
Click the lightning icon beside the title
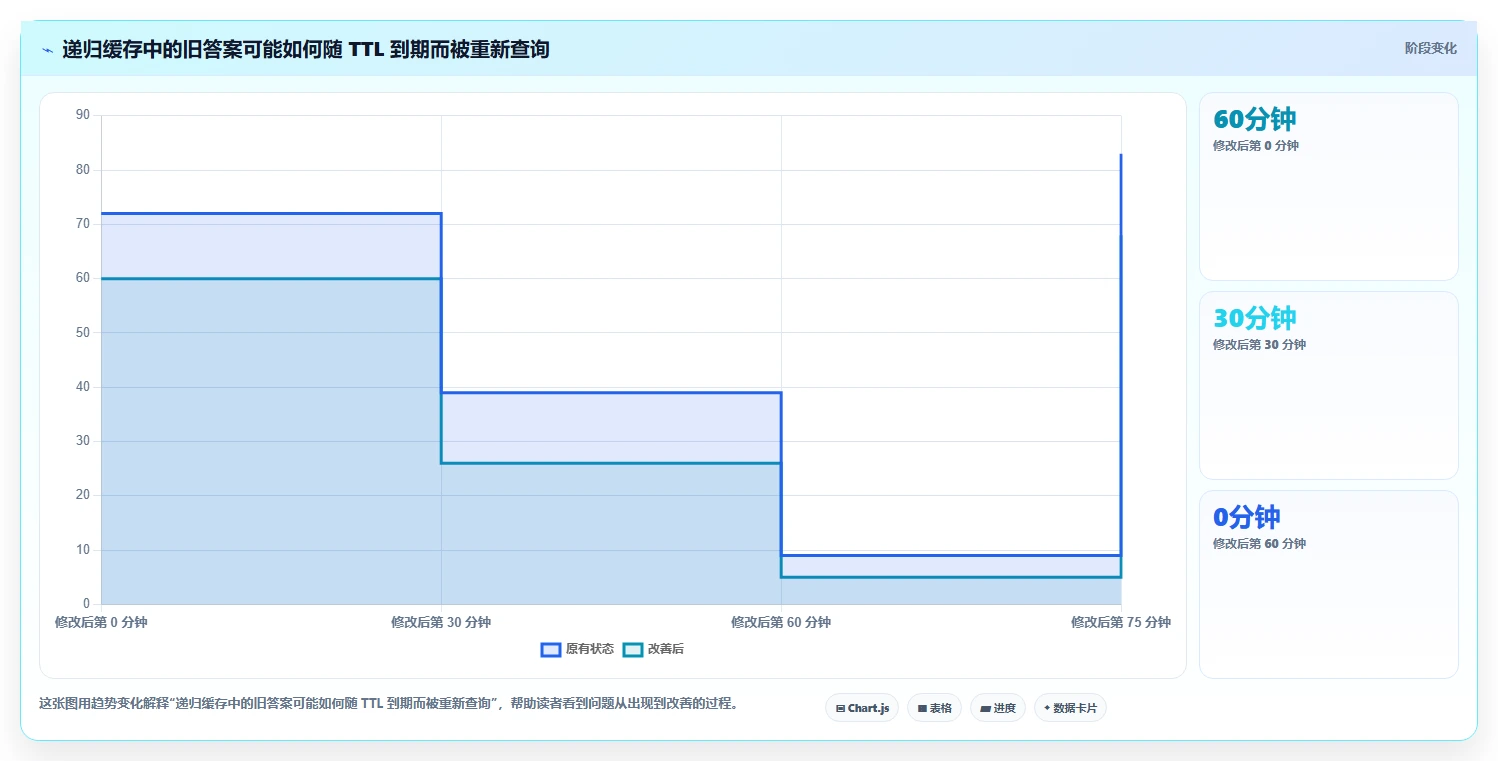(x=47, y=50)
